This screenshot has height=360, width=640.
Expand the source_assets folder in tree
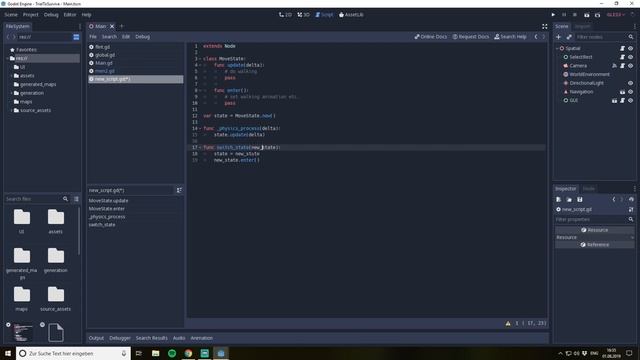tap(11, 110)
